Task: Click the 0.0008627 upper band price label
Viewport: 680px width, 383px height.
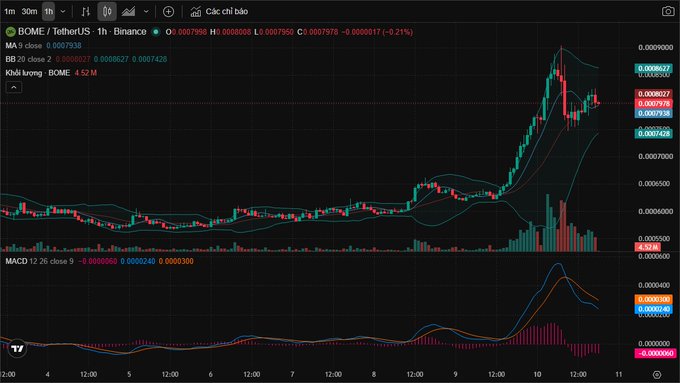Action: 654,68
